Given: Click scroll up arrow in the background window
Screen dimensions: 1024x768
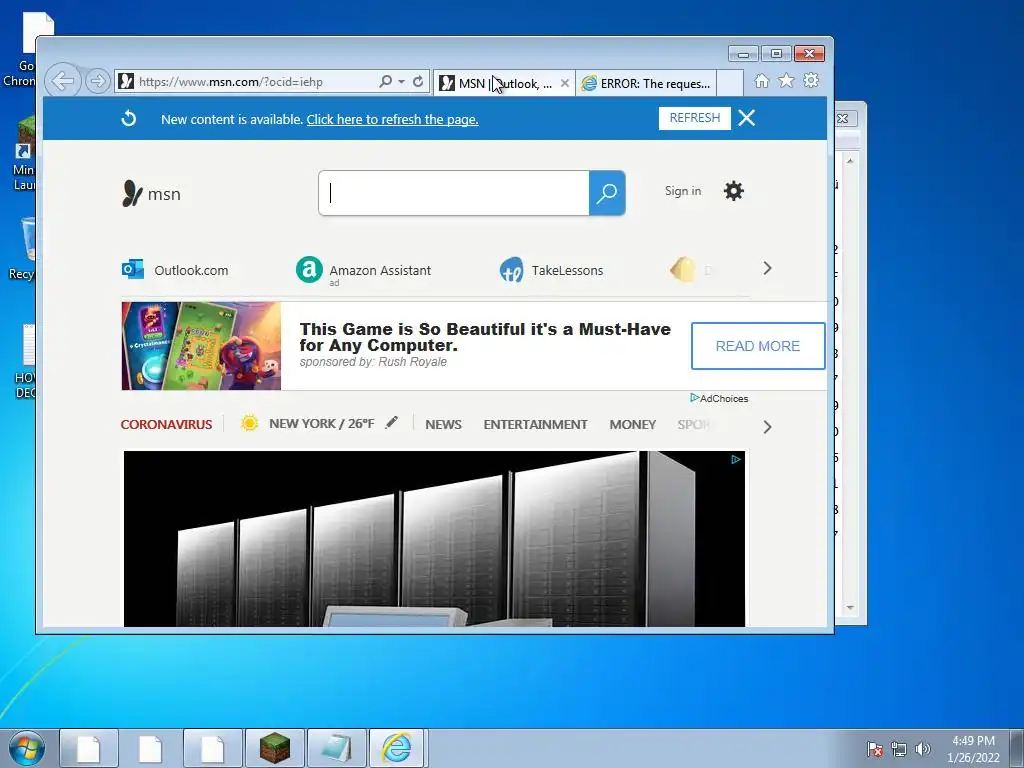Looking at the screenshot, I should (x=850, y=161).
